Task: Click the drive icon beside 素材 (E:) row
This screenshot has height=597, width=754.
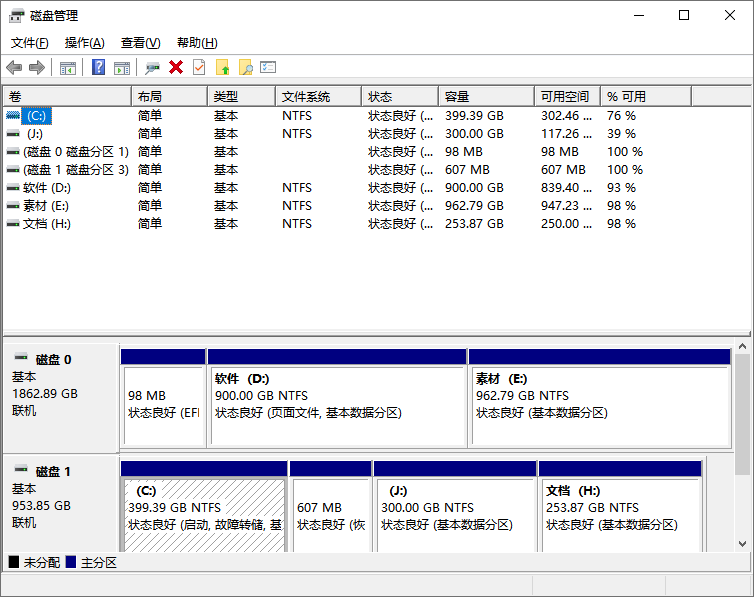Action: [13, 206]
